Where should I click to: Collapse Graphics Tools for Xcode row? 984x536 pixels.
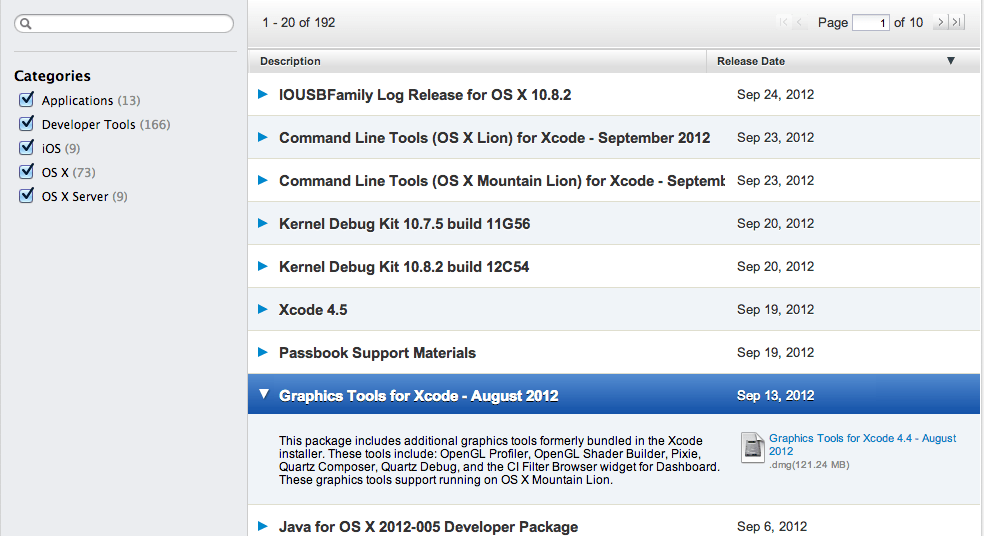[263, 395]
